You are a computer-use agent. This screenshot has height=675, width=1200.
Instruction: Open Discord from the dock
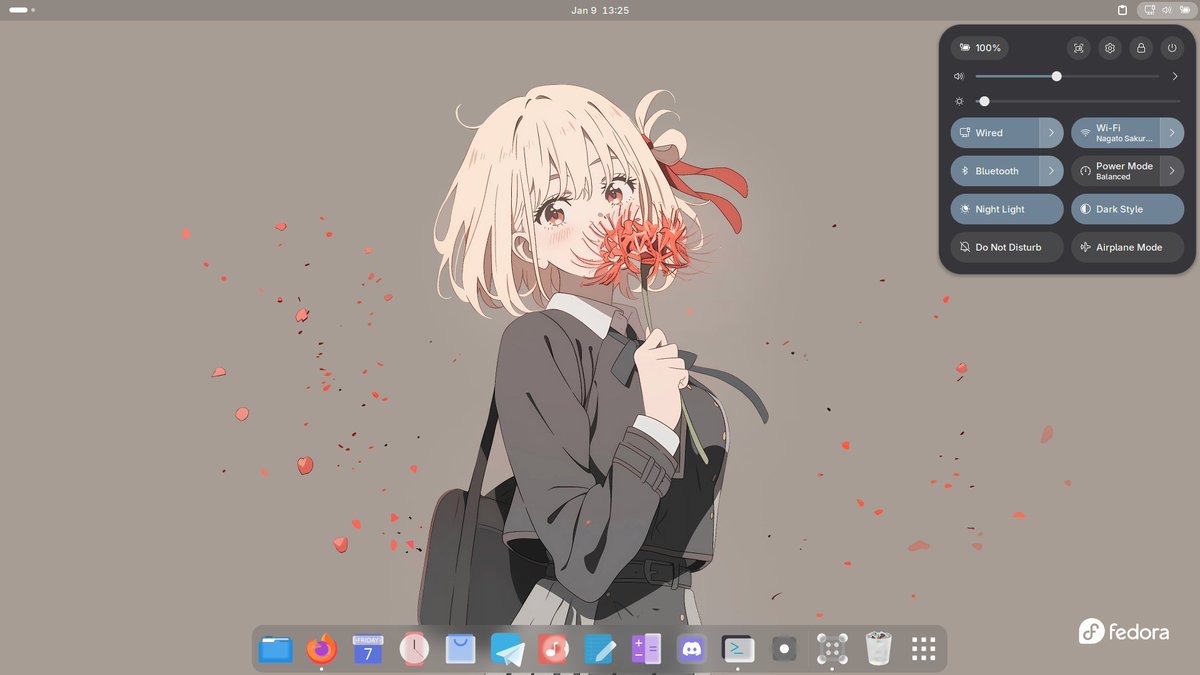(x=692, y=649)
